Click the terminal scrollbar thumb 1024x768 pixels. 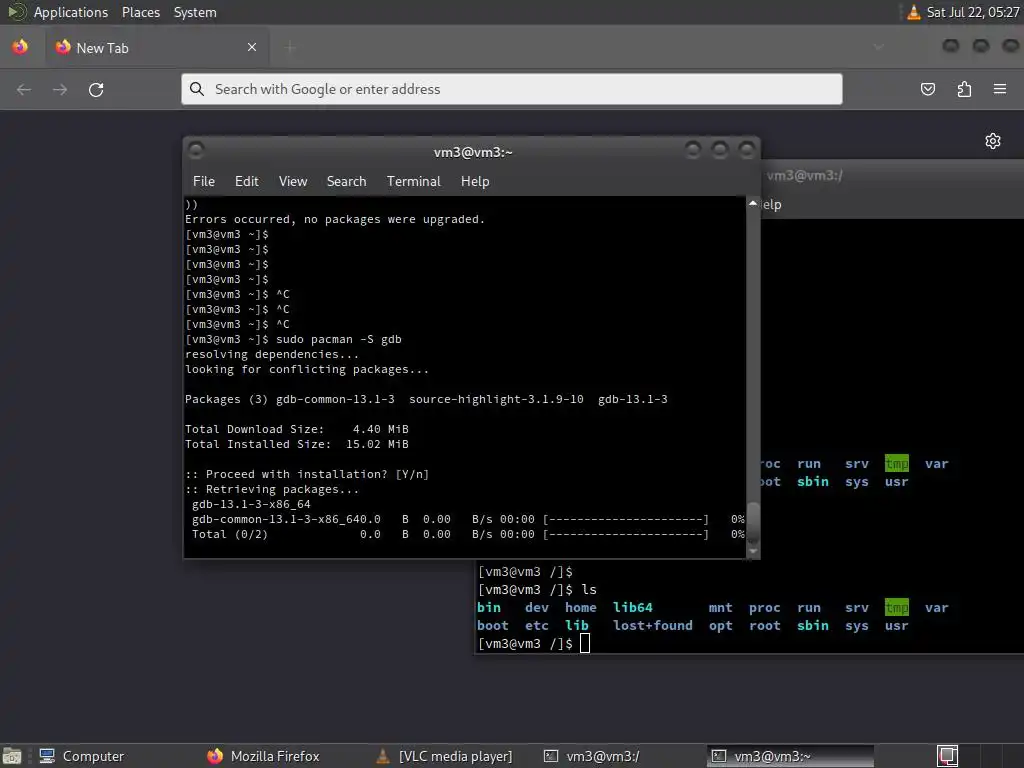[x=753, y=522]
